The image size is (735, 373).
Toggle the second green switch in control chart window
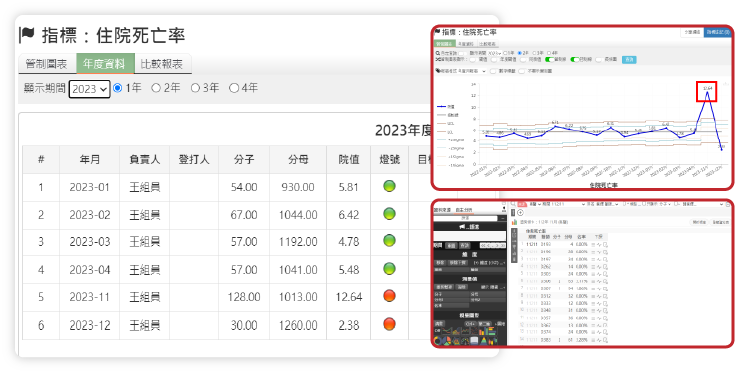(x=575, y=60)
